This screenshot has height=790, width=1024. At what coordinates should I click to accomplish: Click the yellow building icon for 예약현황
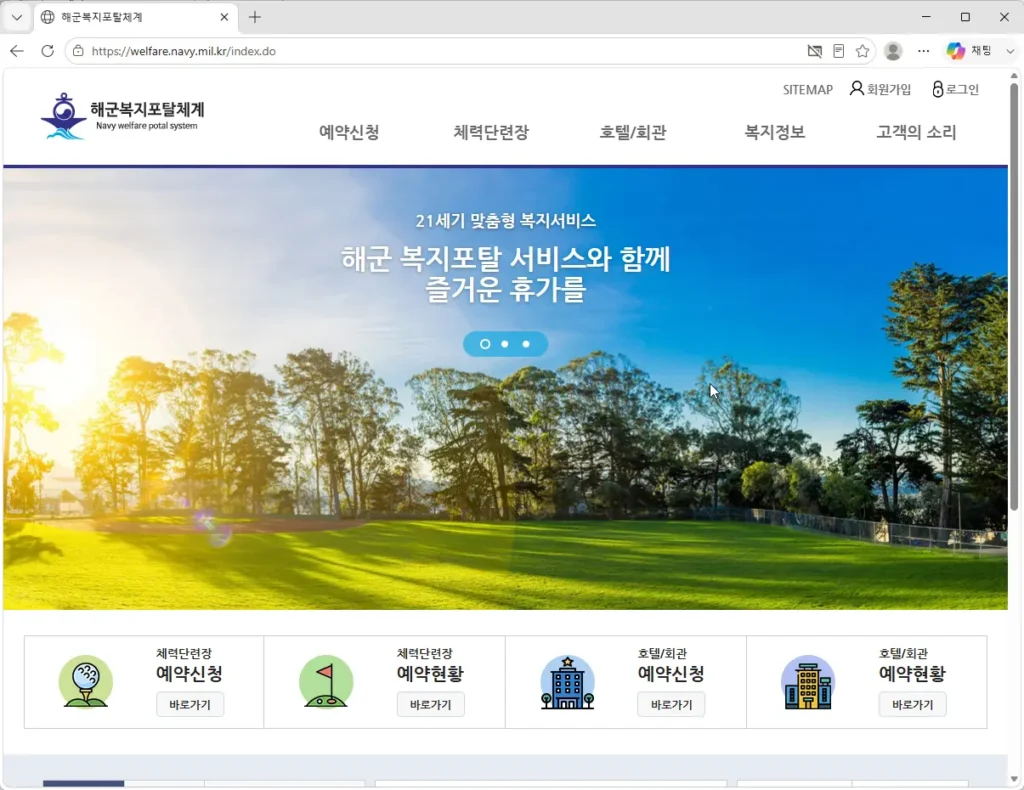click(808, 682)
